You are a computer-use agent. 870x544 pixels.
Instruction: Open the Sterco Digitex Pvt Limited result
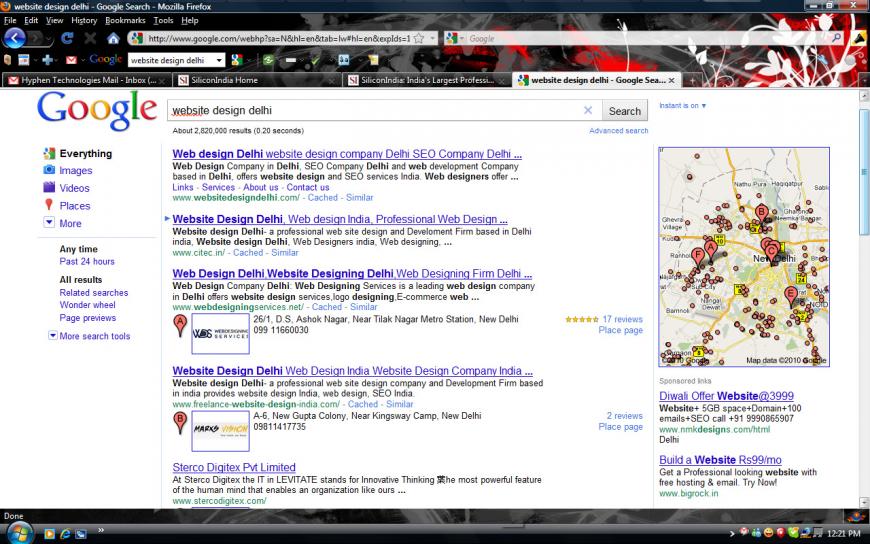click(x=234, y=467)
